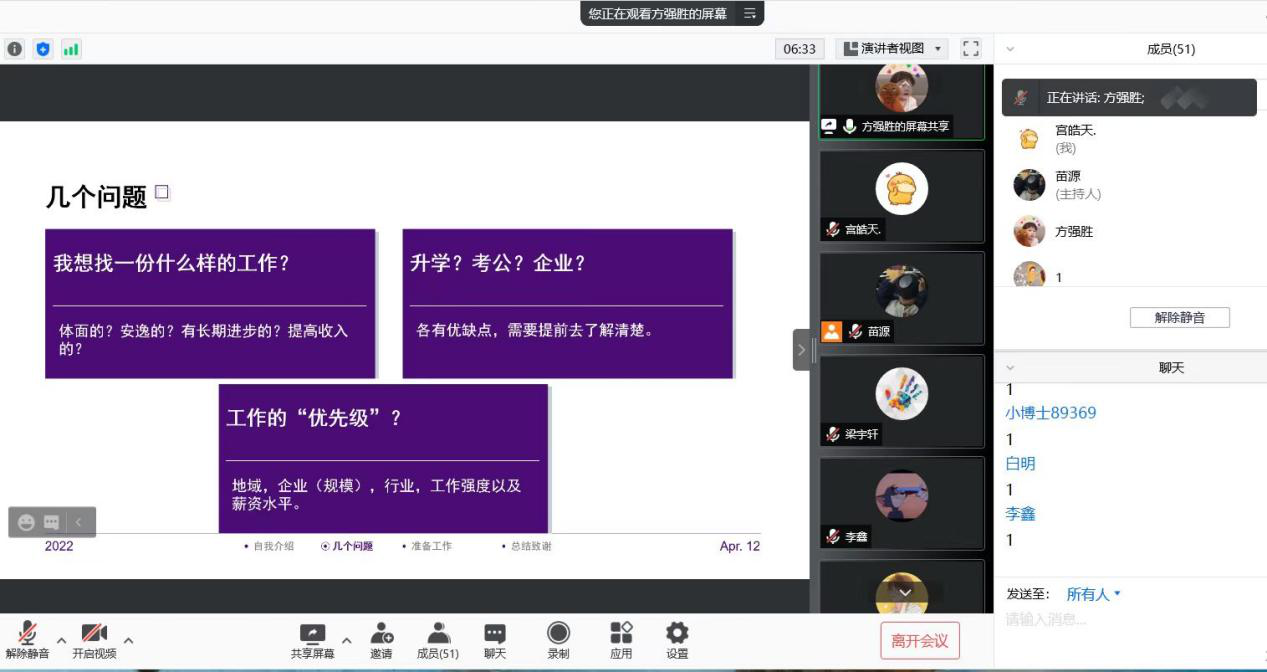Start recording with 录制 button
Image resolution: width=1267 pixels, height=672 pixels.
coord(558,640)
